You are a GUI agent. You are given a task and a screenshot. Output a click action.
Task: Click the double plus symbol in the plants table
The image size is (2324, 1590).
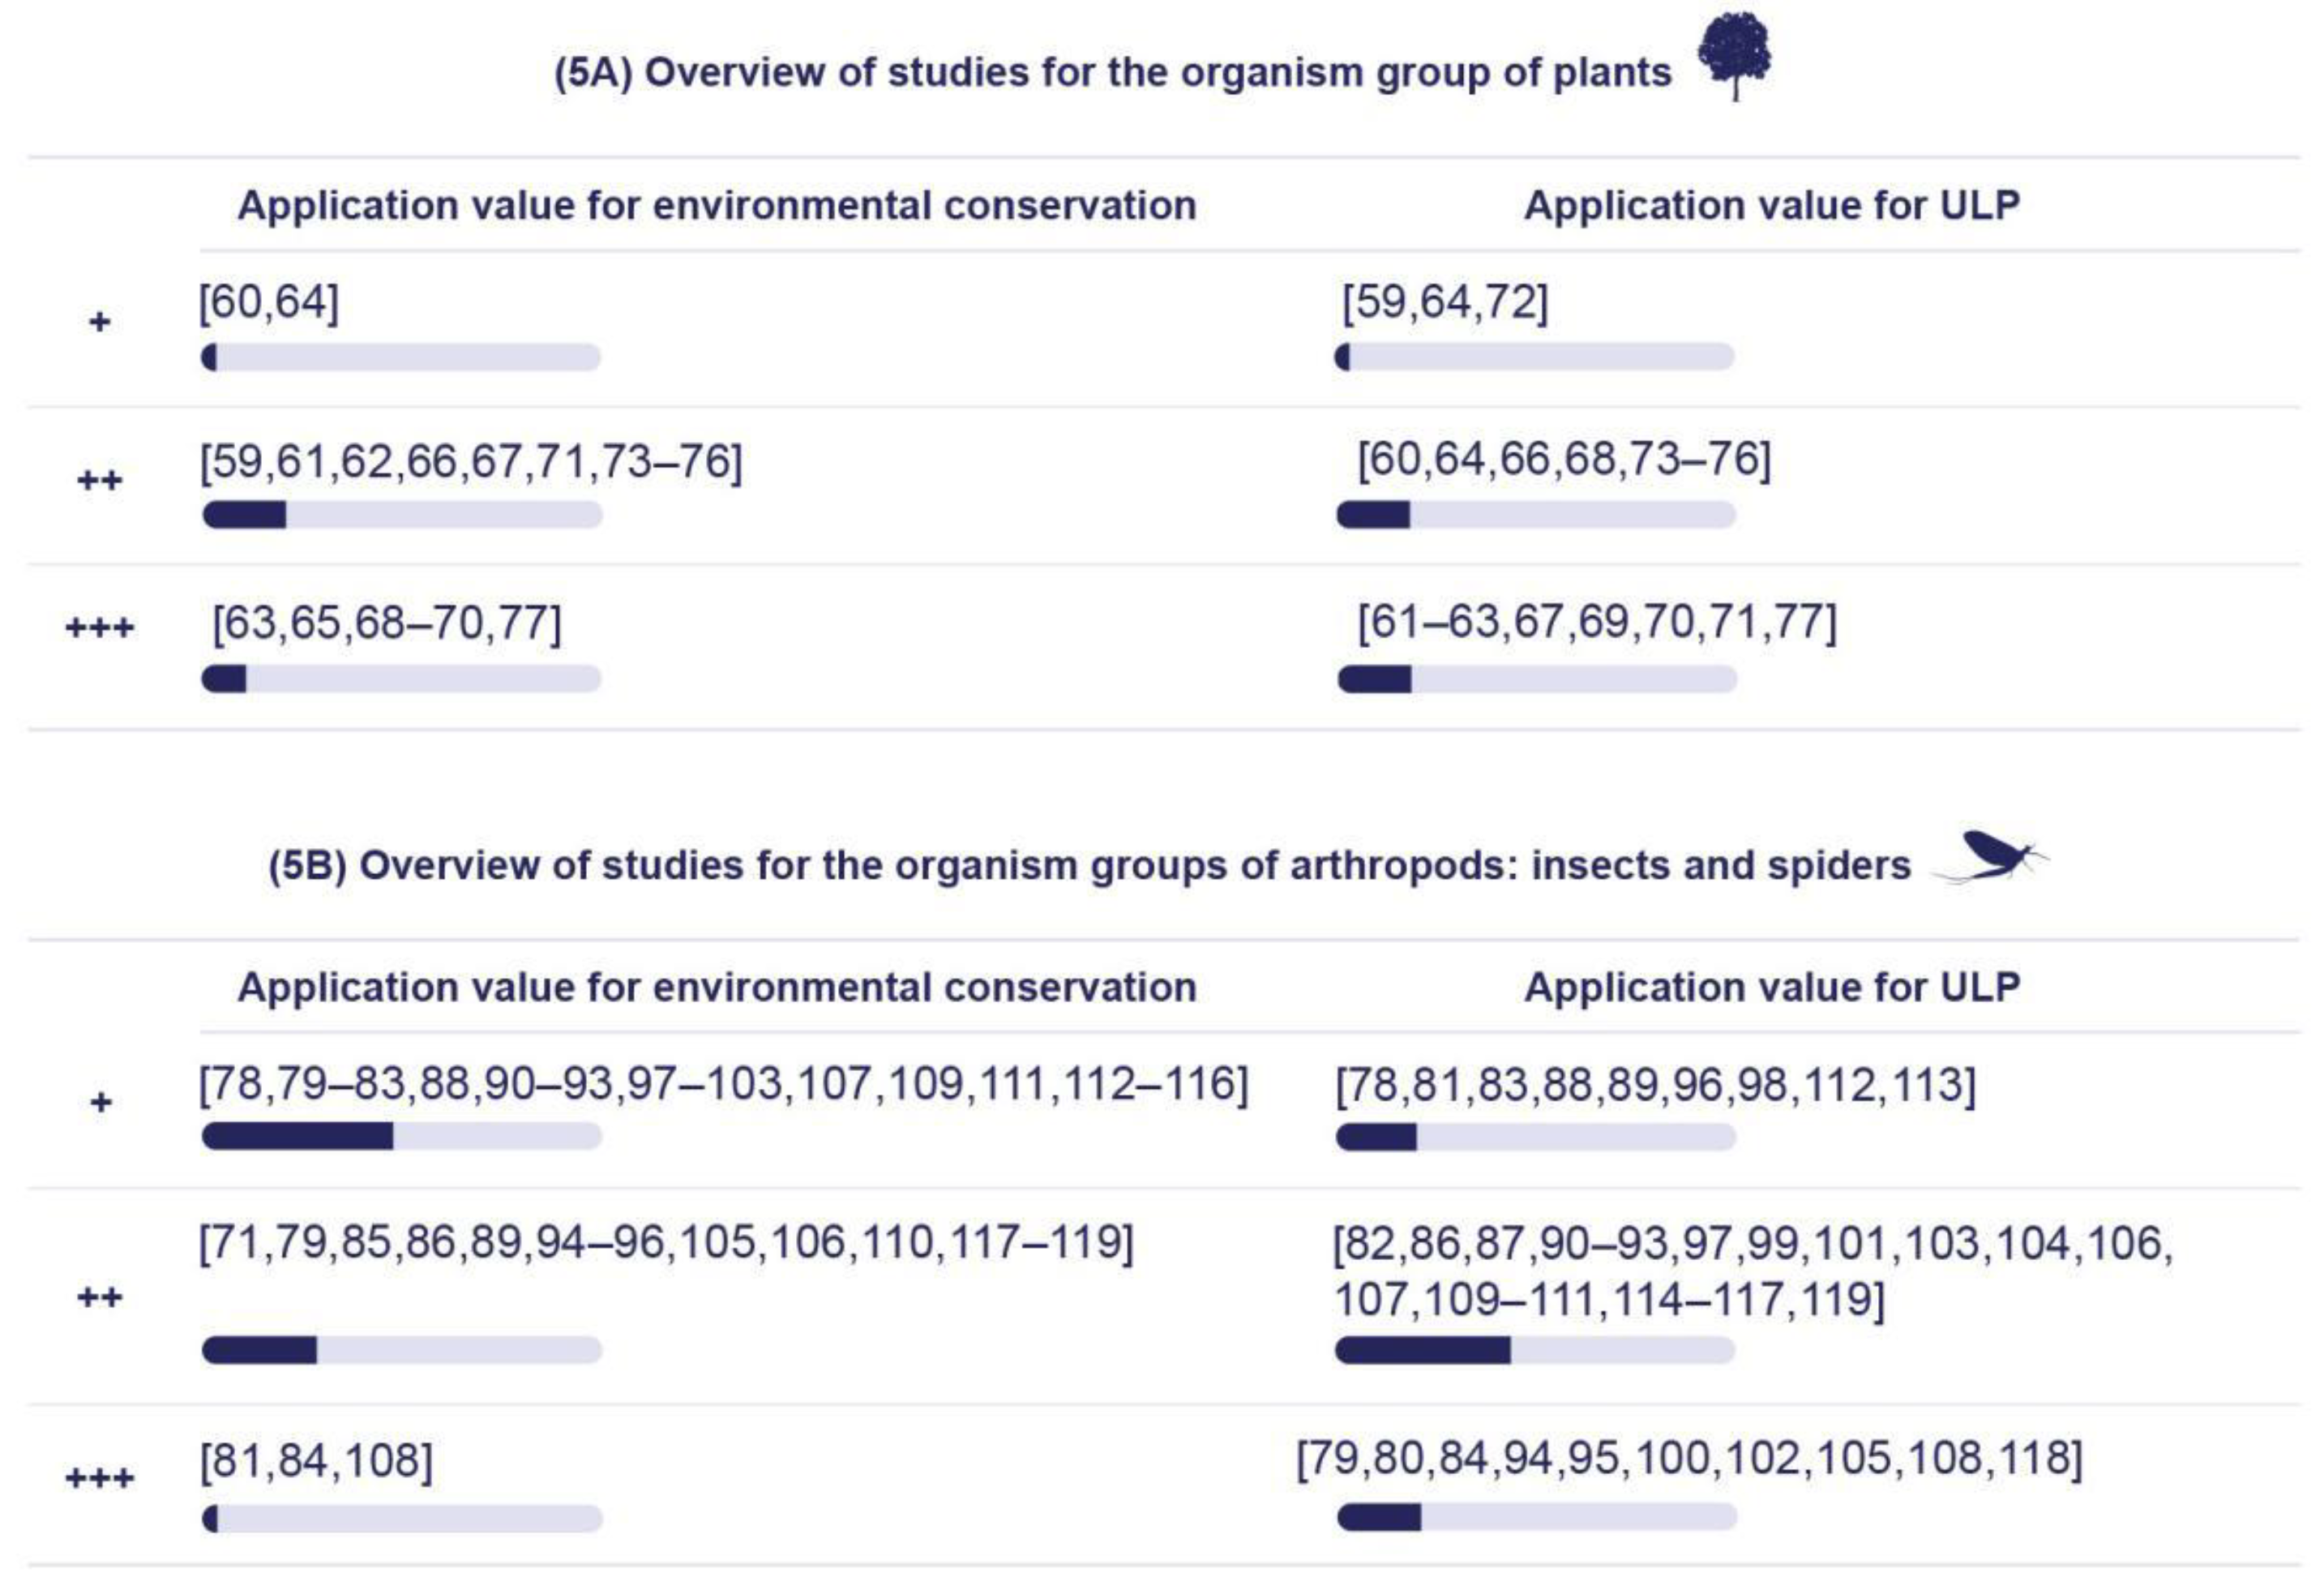coord(99,481)
